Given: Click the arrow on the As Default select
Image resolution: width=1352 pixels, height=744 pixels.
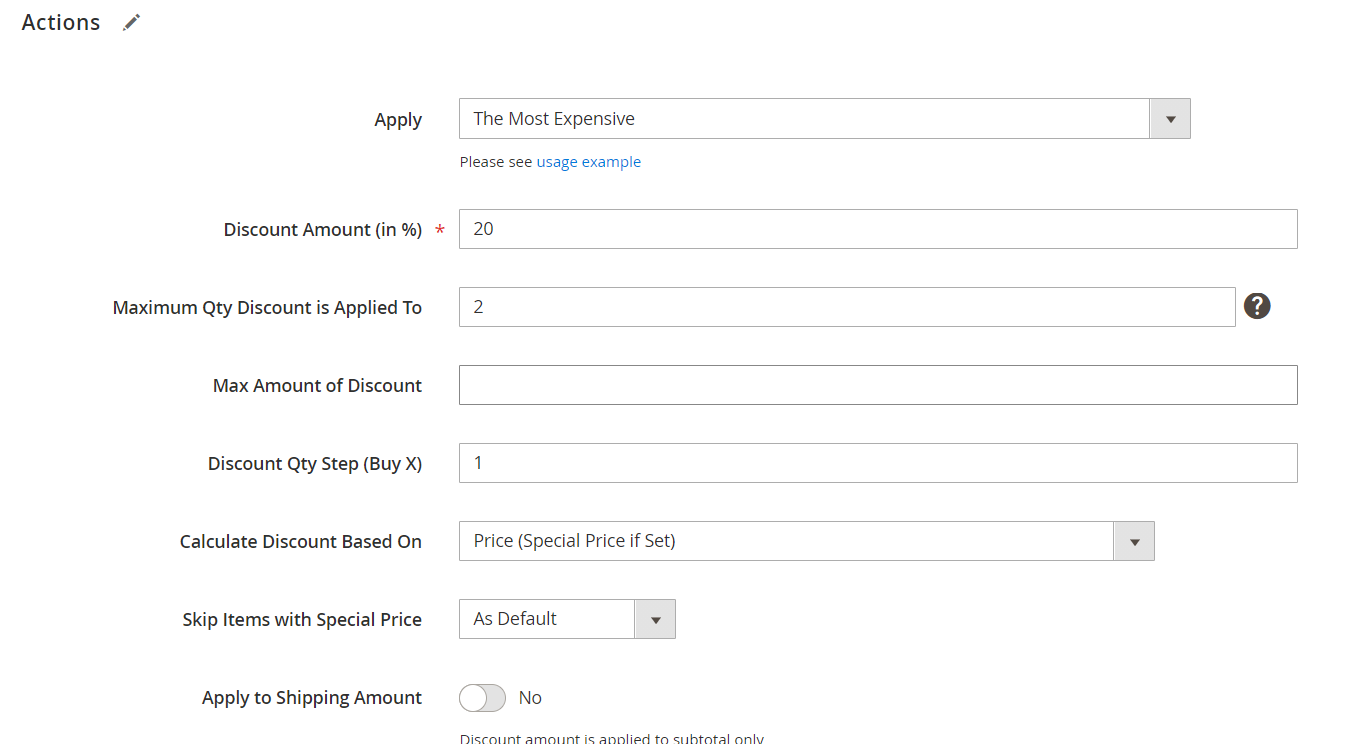Looking at the screenshot, I should (655, 619).
